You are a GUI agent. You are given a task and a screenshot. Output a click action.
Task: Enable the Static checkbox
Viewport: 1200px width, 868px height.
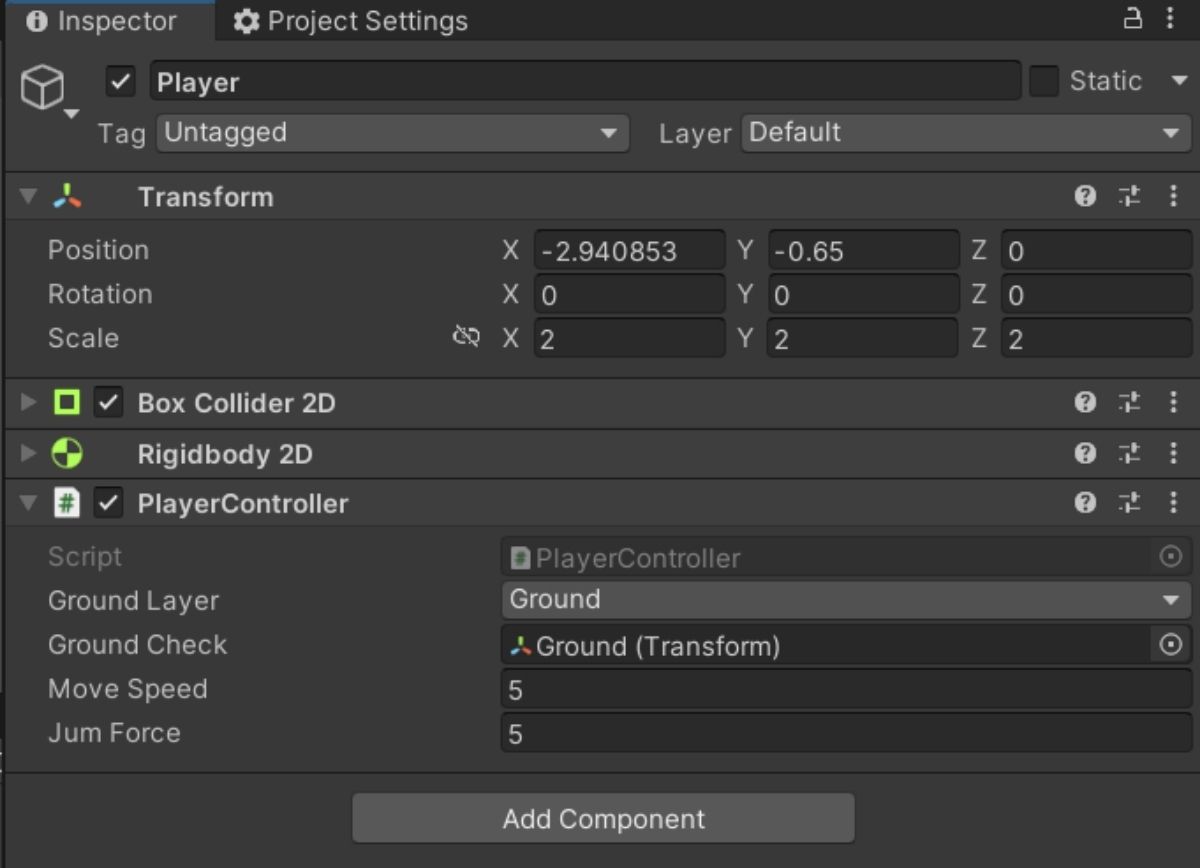pyautogui.click(x=1044, y=82)
